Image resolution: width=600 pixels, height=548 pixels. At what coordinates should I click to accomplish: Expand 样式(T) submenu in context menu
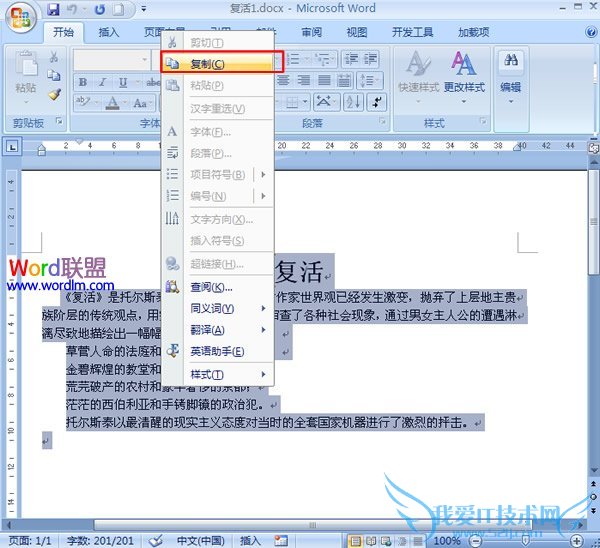[217, 375]
